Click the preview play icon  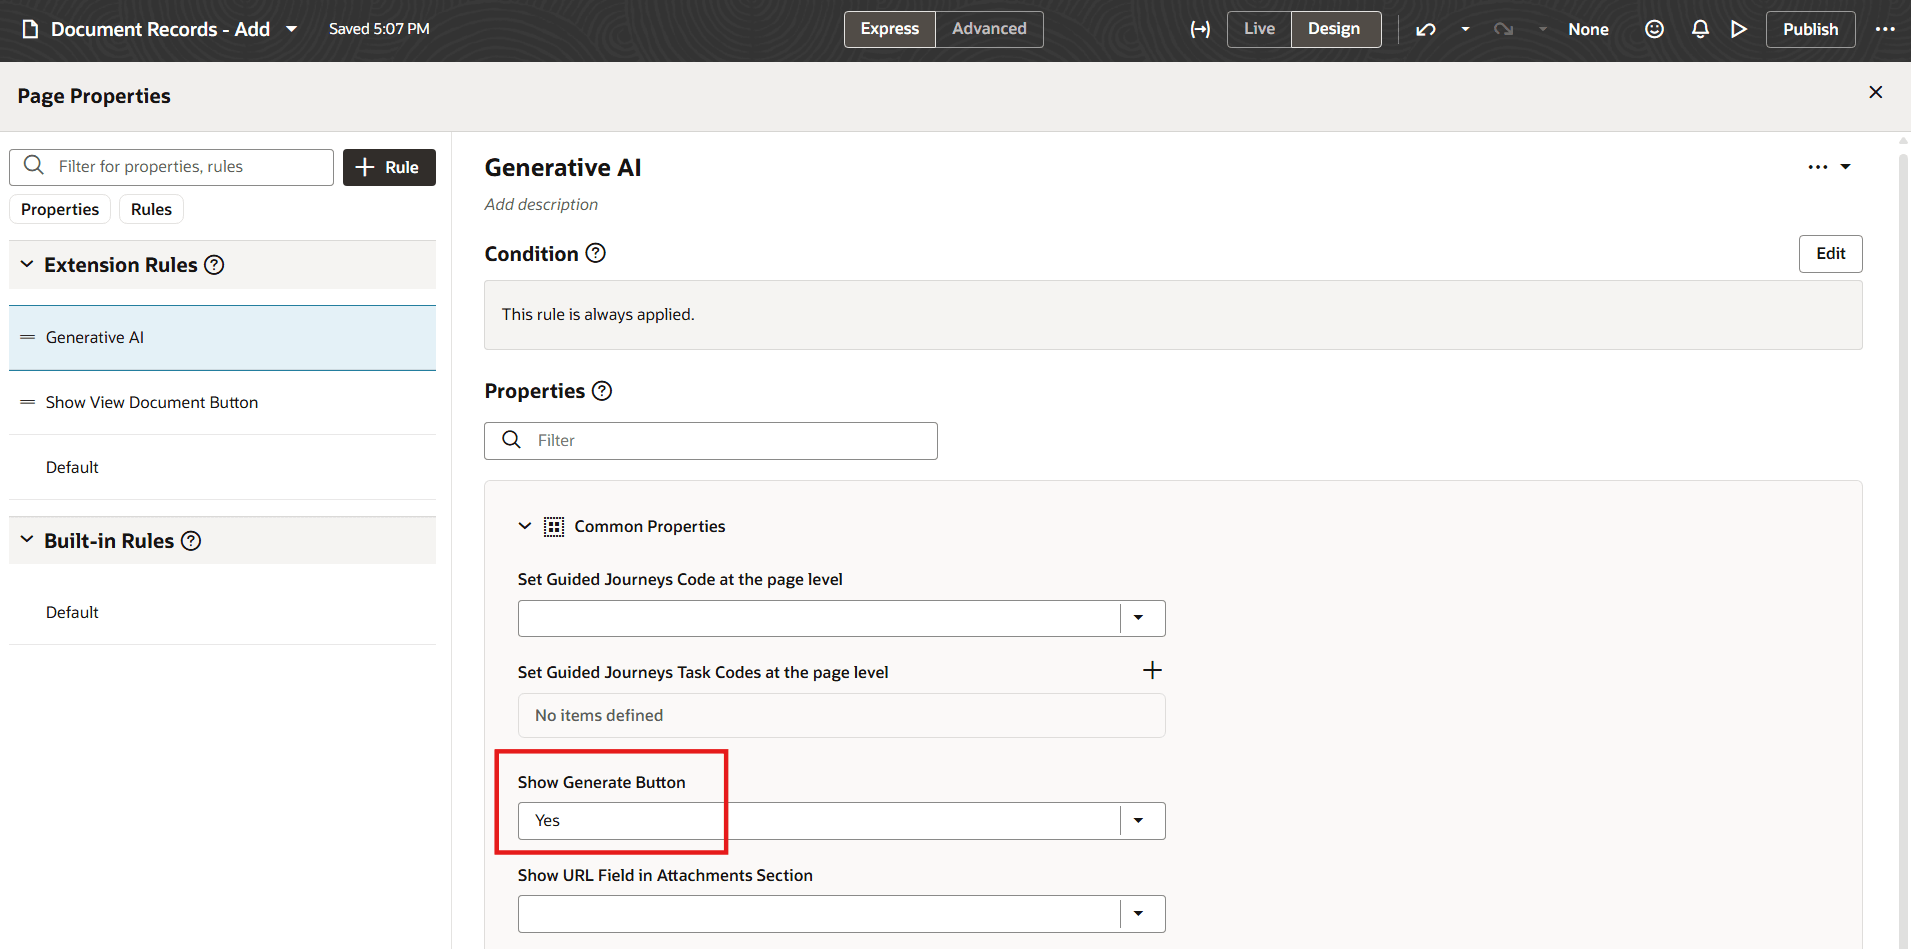tap(1739, 30)
